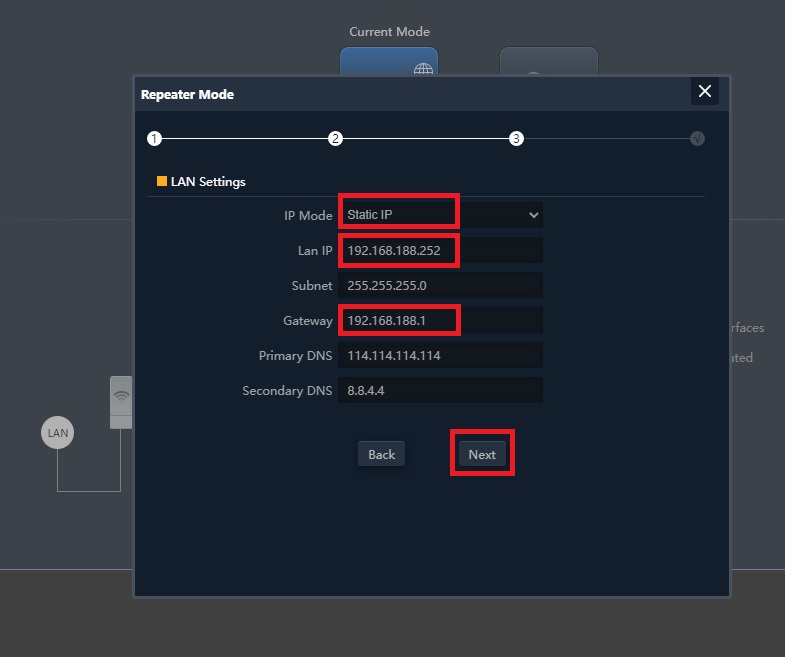
Task: Click the Primary DNS field
Action: click(x=440, y=356)
